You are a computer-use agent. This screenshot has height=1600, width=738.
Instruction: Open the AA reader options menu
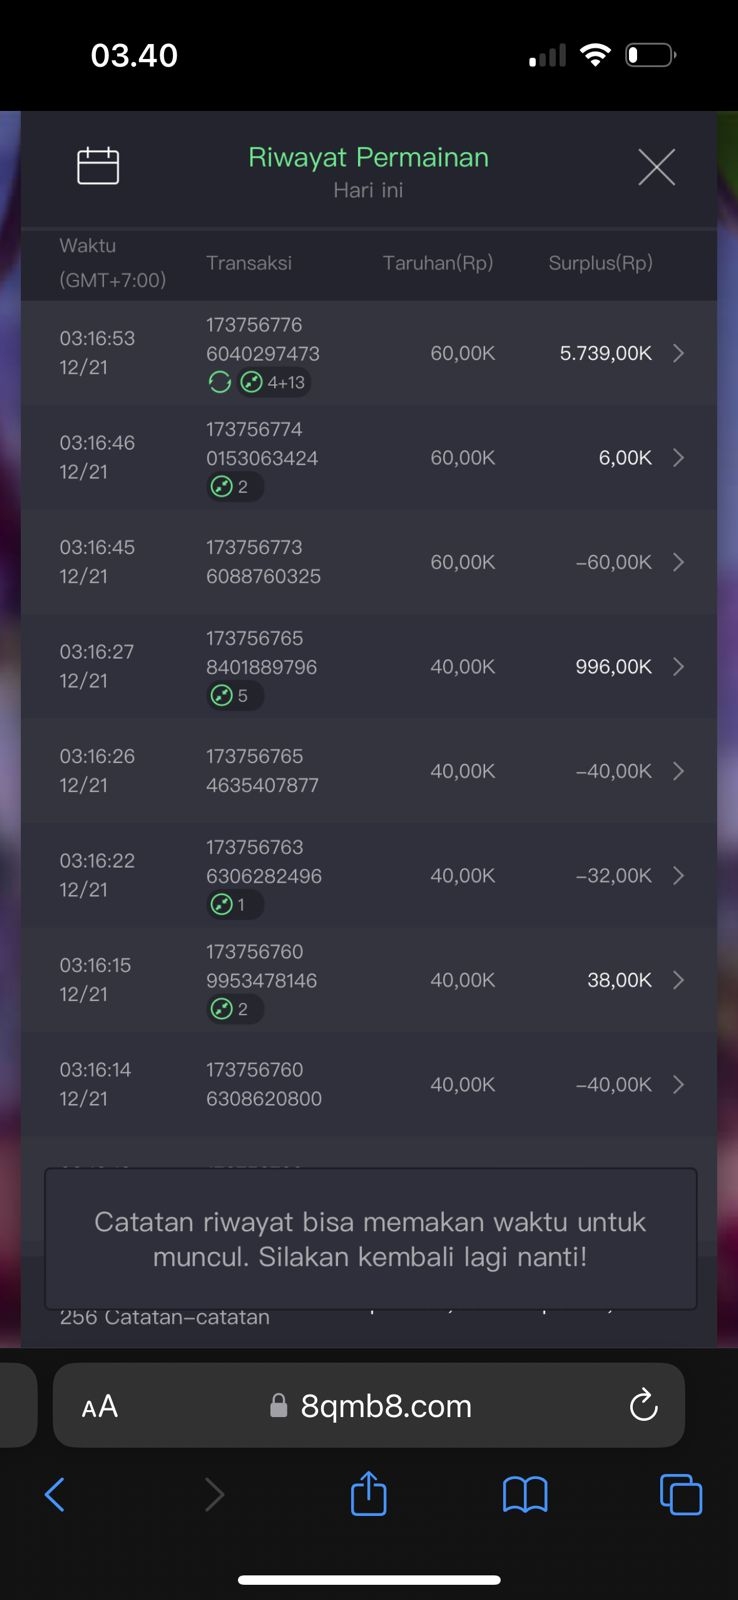100,1406
